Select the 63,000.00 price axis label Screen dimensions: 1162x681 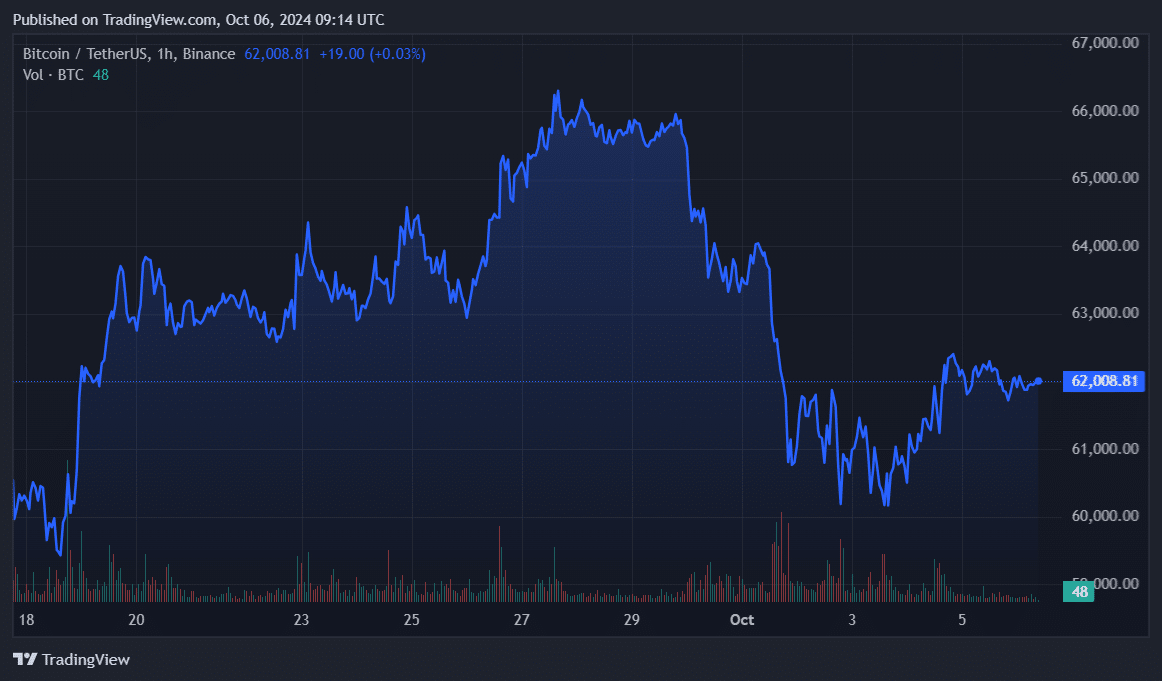pos(1105,313)
